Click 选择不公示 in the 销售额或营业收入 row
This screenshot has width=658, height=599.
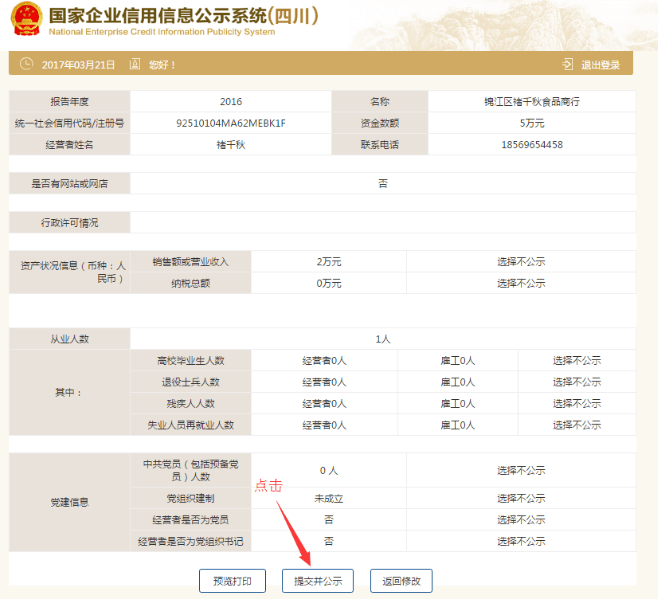click(521, 262)
